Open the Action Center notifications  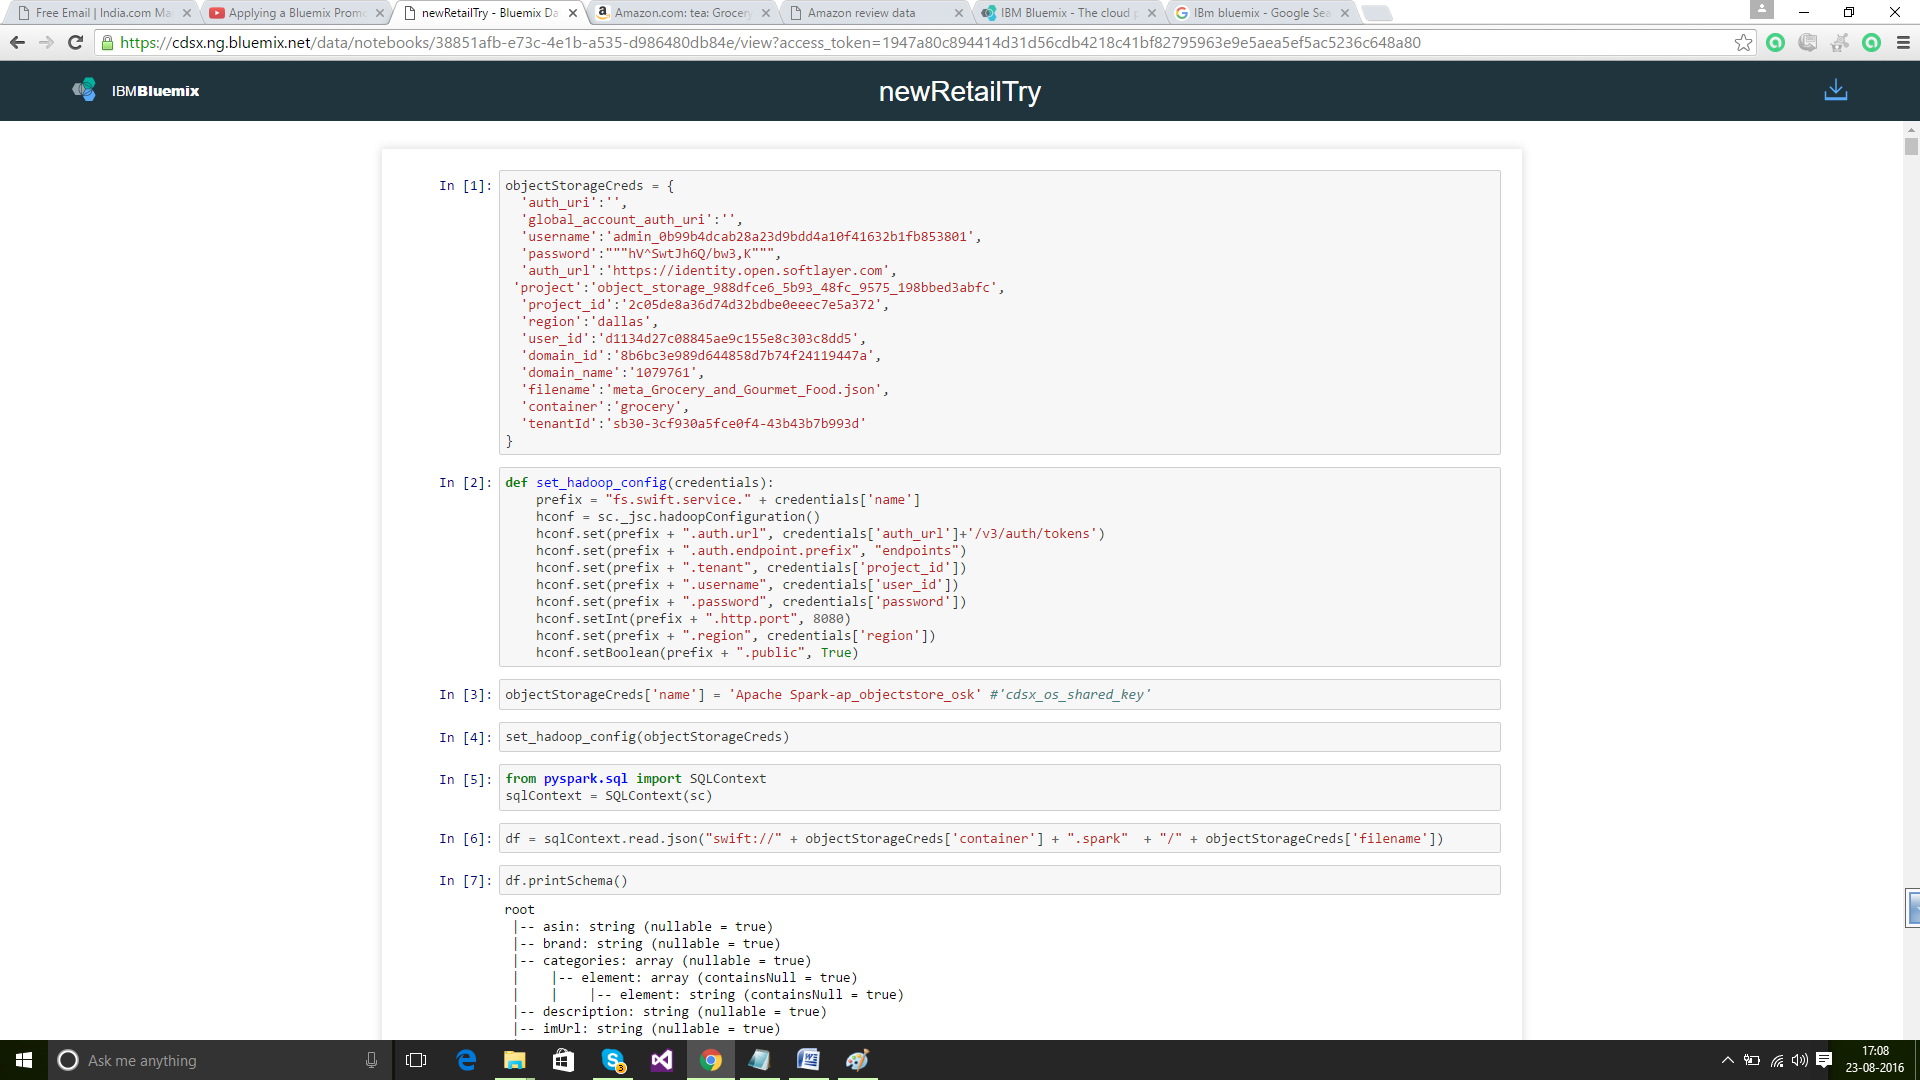[1824, 1060]
